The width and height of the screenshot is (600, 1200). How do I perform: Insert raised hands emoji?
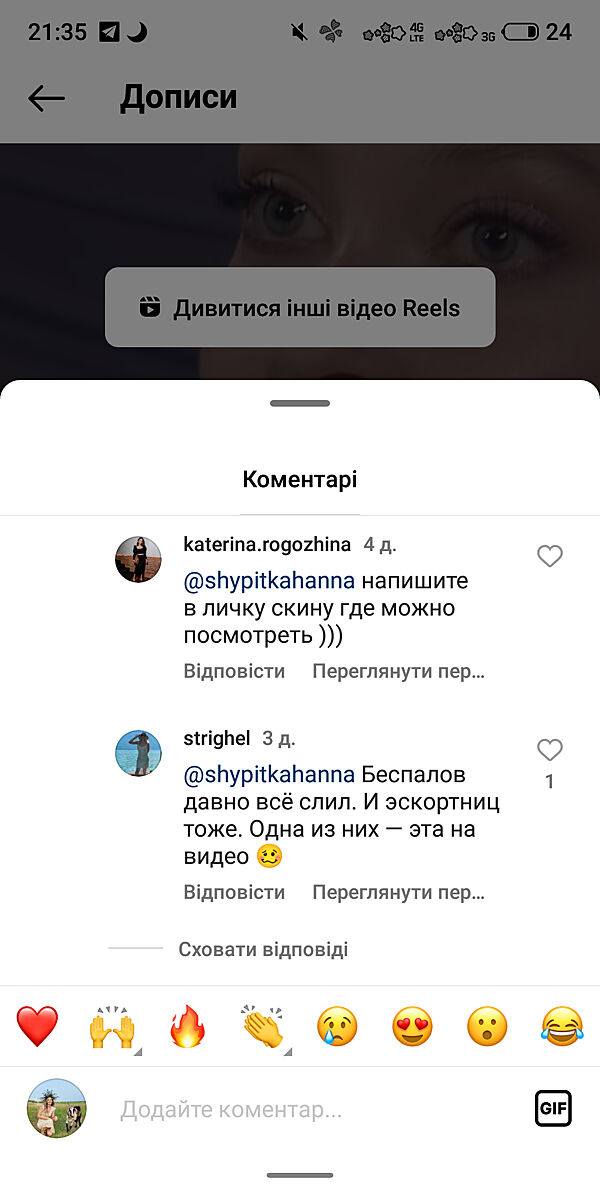(x=112, y=1027)
